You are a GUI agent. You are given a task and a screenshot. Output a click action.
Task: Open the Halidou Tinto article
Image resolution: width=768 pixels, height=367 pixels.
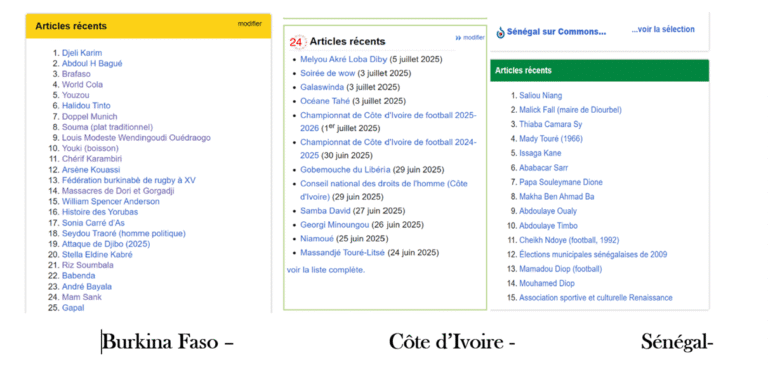point(86,106)
